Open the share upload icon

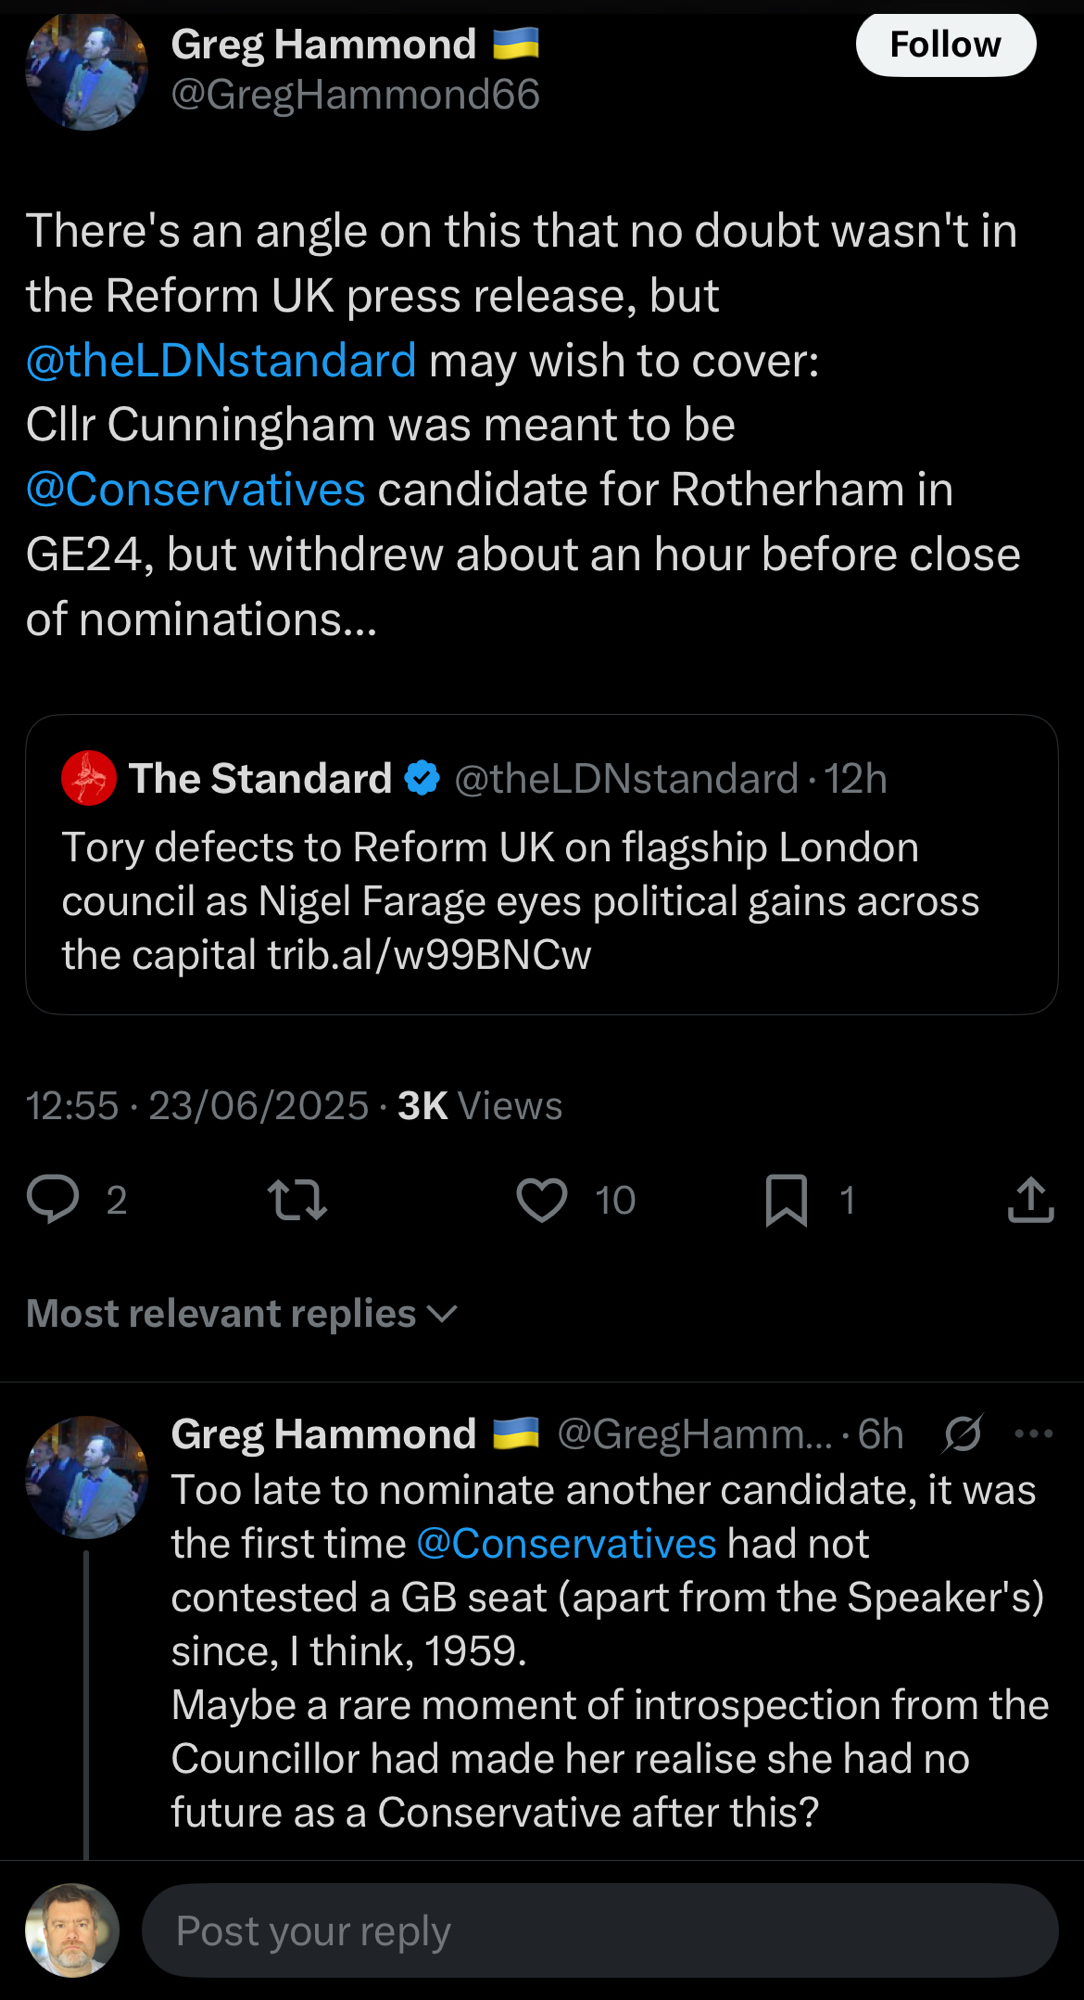(x=1031, y=1199)
